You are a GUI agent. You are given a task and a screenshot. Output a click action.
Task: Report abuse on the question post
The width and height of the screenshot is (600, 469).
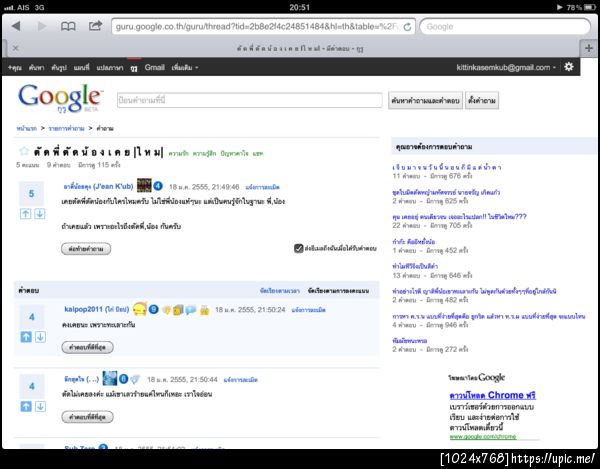tap(262, 187)
